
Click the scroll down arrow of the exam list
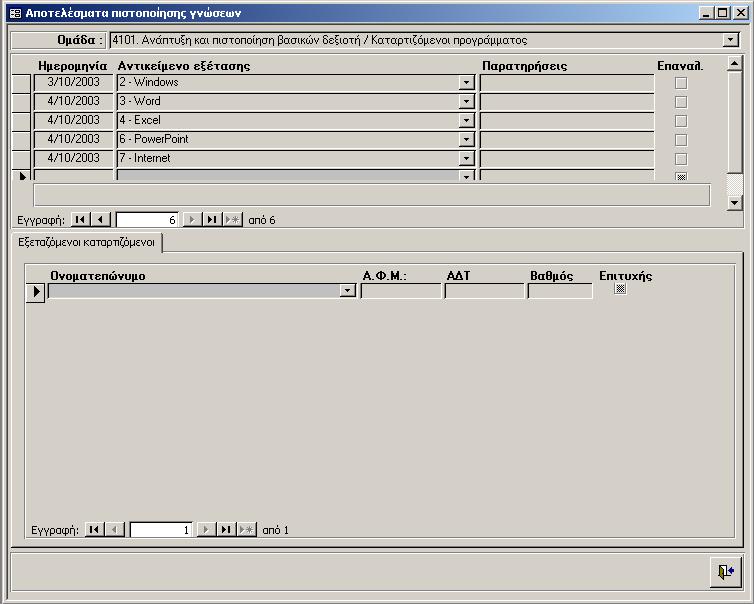point(735,202)
